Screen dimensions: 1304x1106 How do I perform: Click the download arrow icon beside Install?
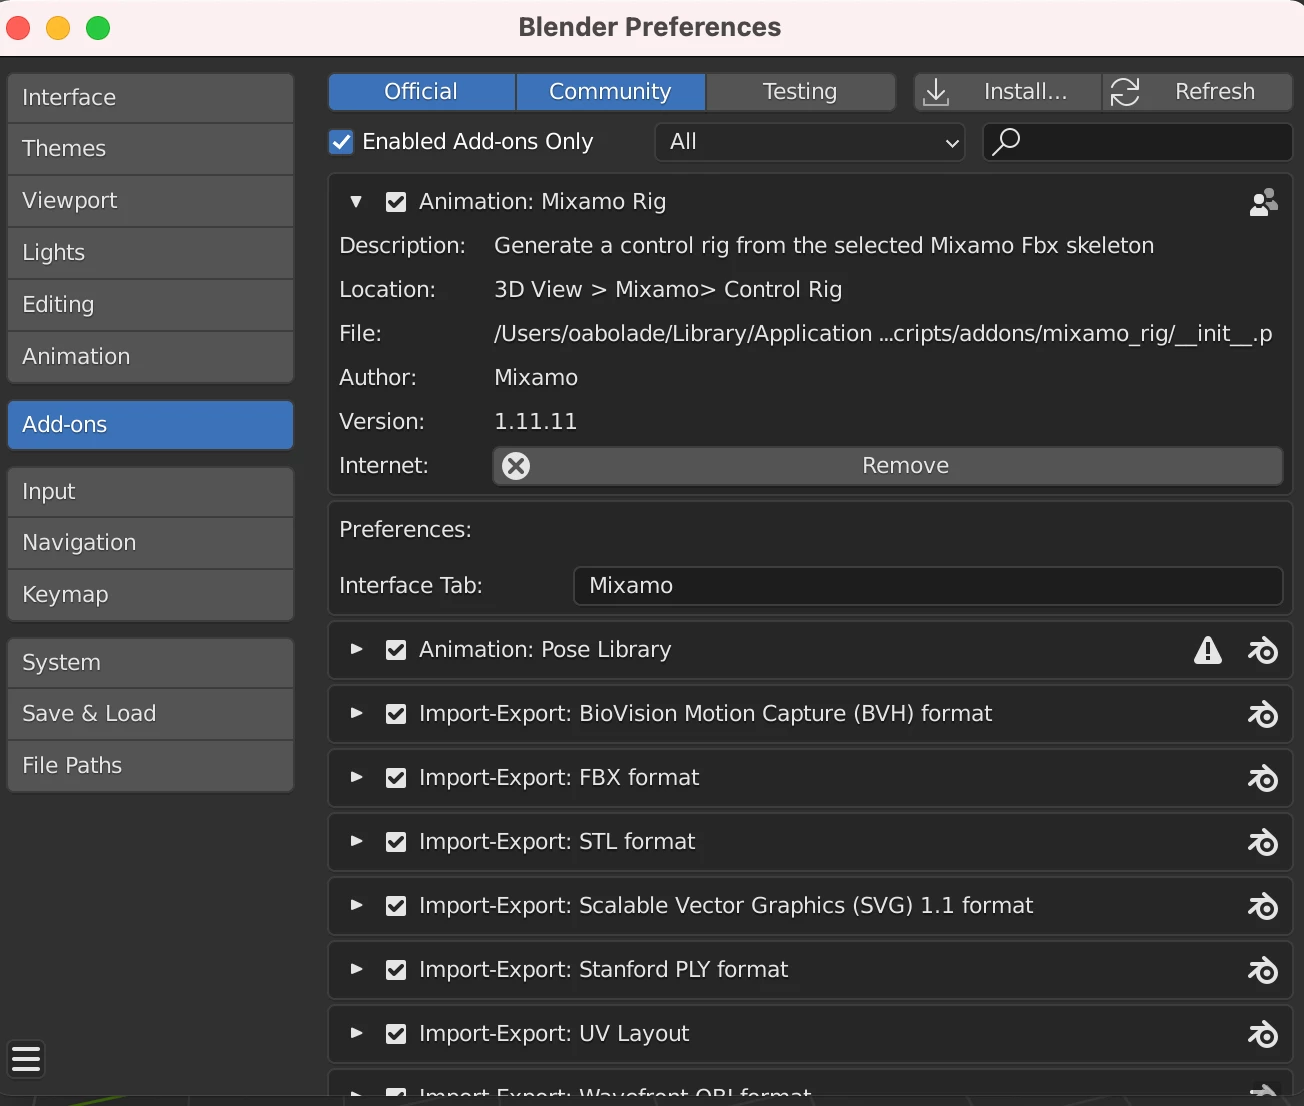936,92
